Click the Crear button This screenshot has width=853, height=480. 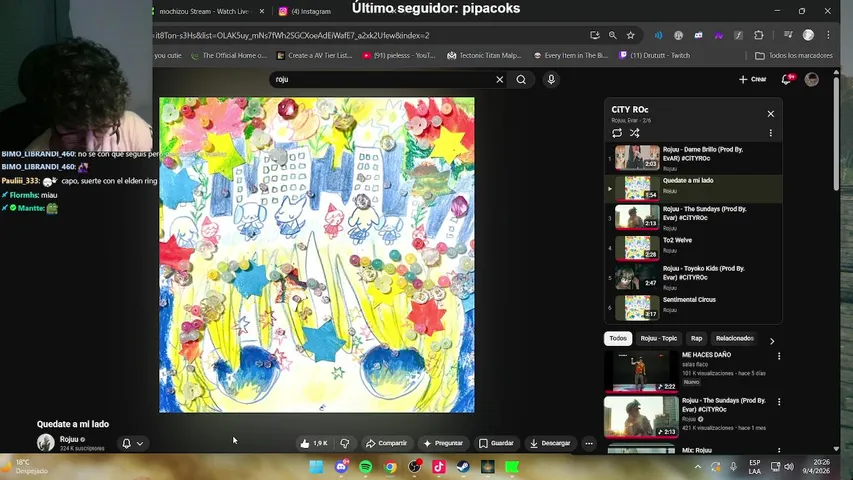coord(752,79)
